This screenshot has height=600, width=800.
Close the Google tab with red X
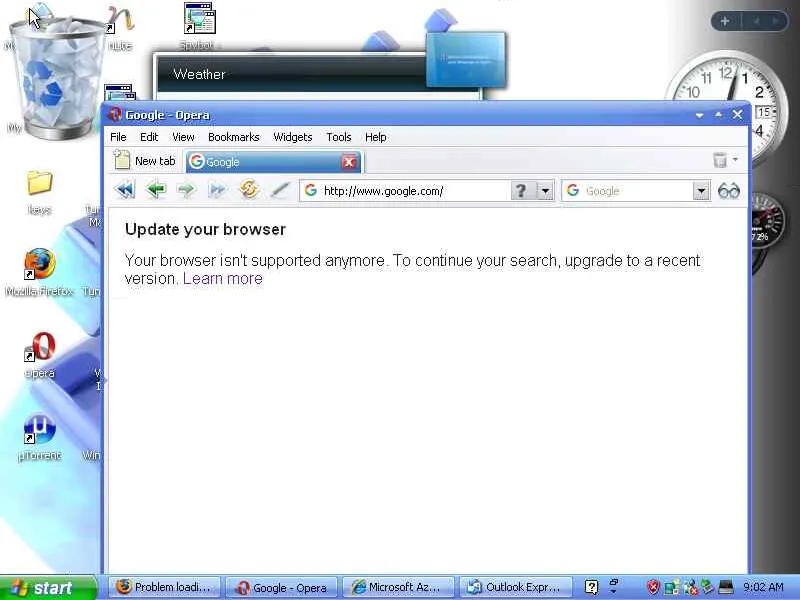click(x=349, y=162)
